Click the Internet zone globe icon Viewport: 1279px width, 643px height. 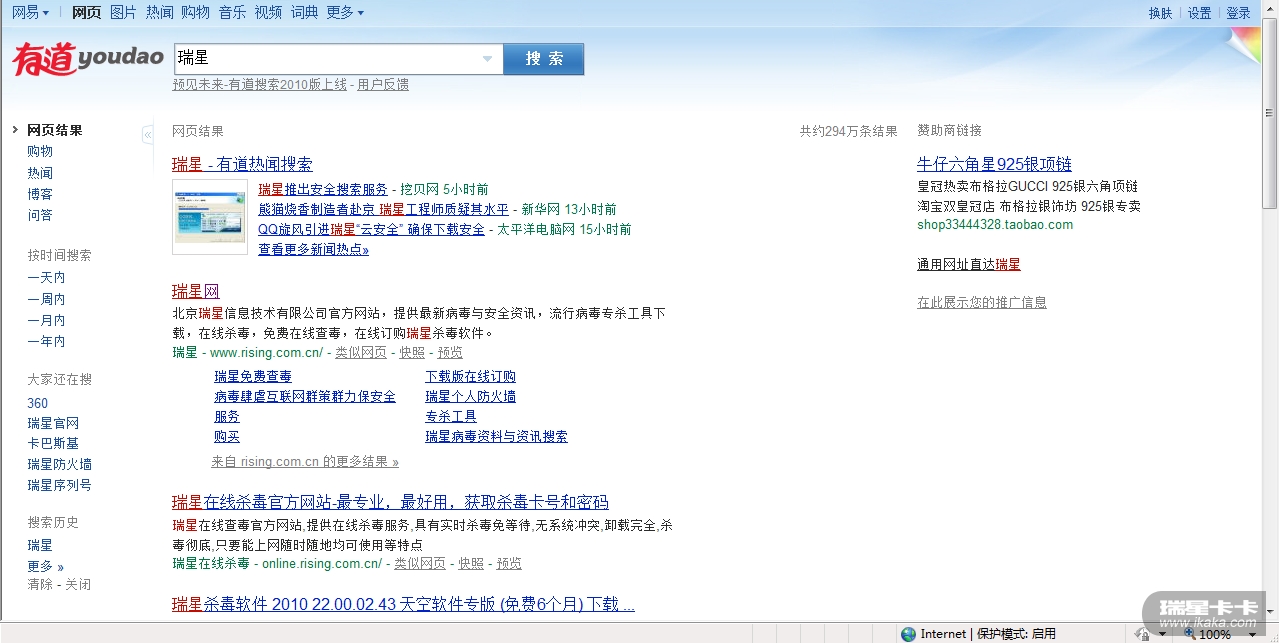click(908, 634)
